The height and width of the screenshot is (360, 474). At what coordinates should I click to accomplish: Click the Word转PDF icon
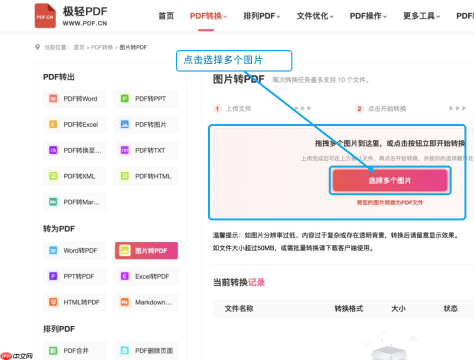click(53, 250)
